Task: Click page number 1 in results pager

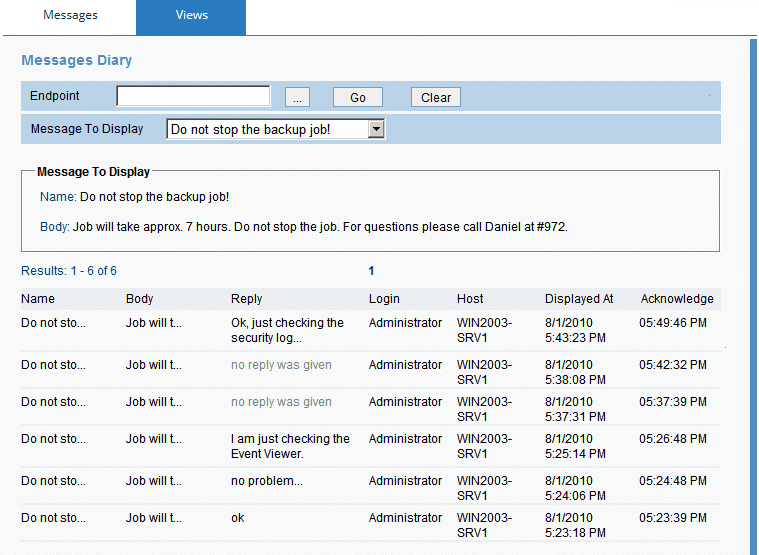Action: click(x=371, y=271)
